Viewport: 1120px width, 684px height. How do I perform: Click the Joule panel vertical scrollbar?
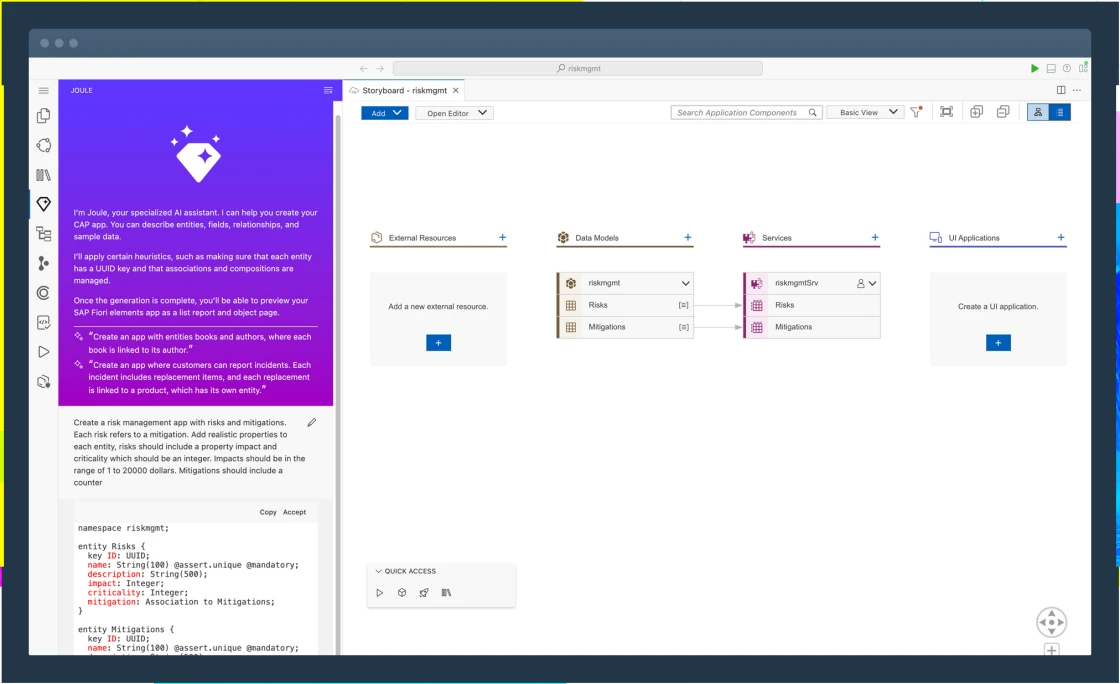coord(338,386)
